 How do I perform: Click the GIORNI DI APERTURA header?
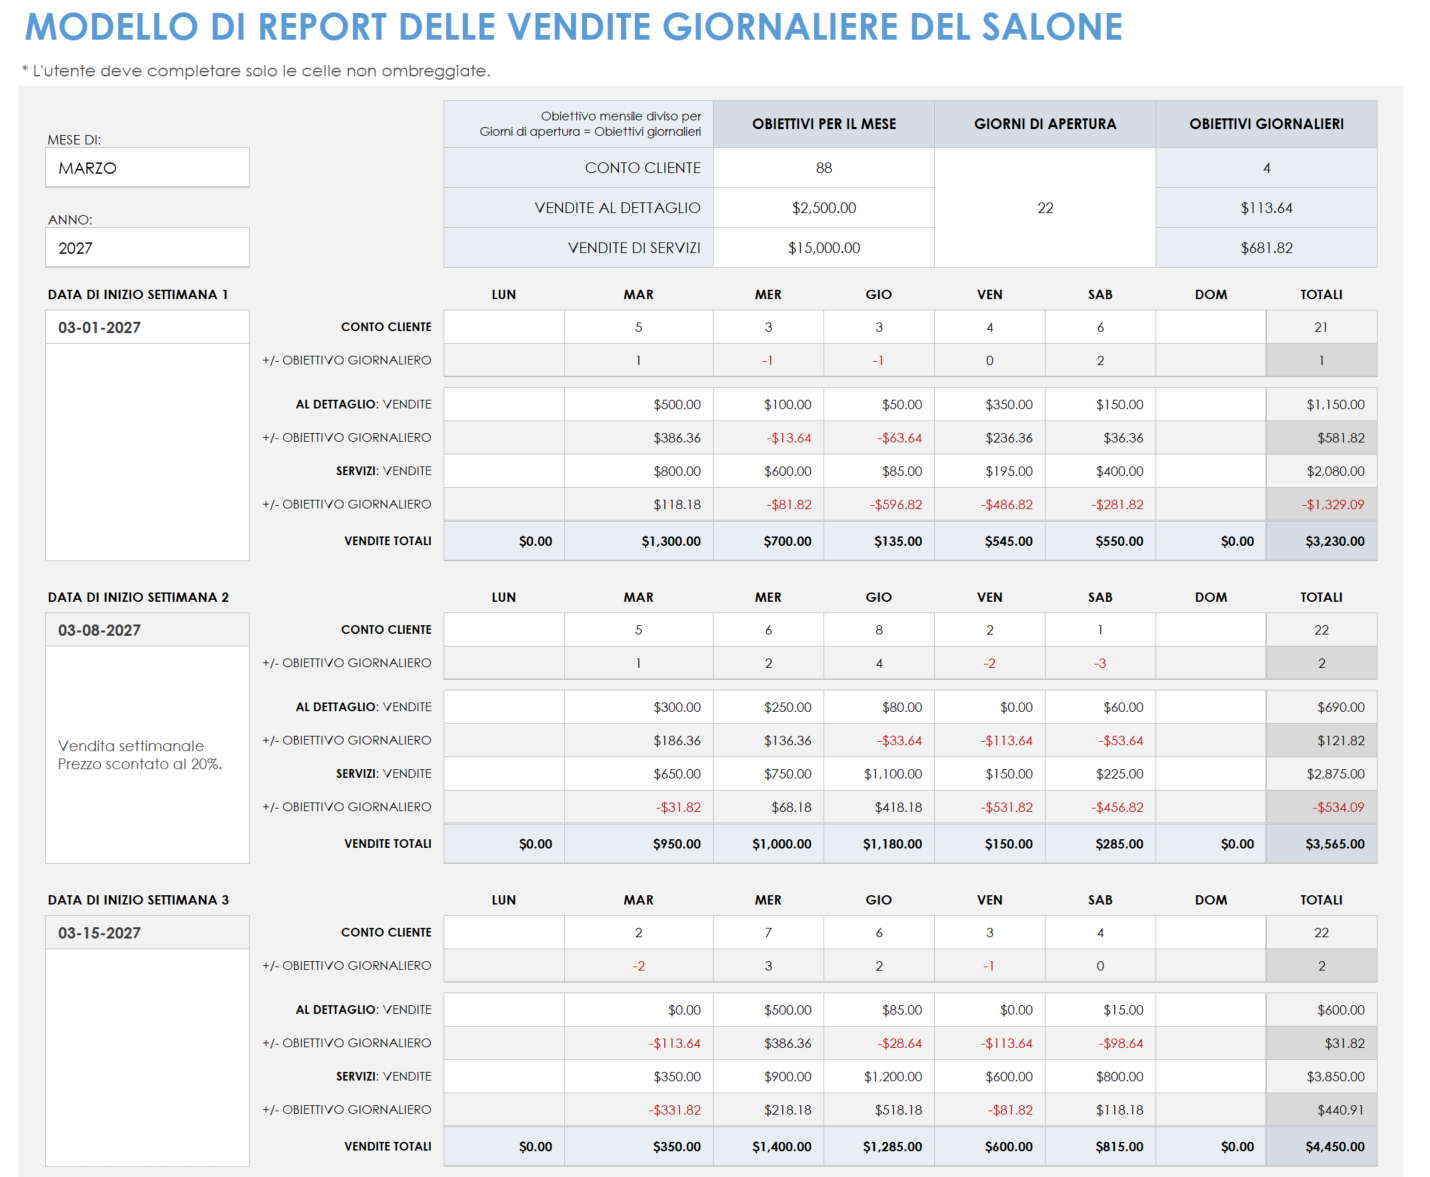click(1045, 124)
